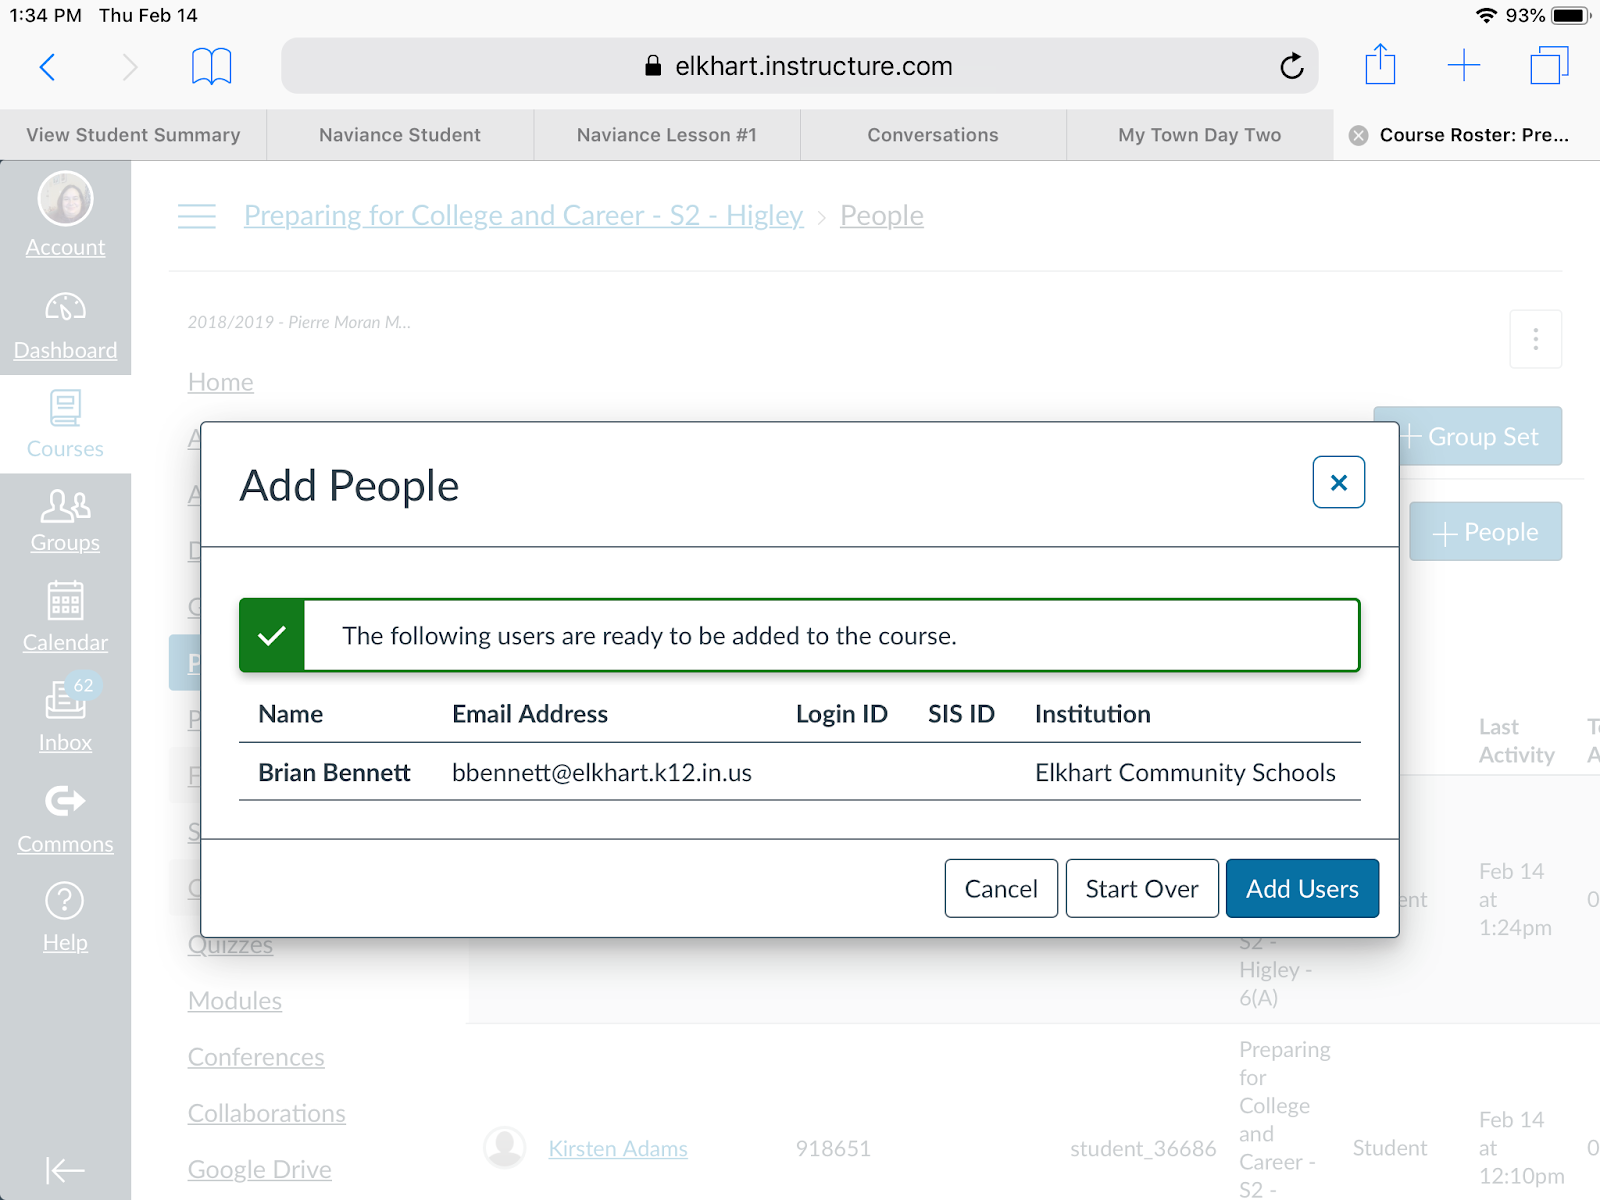Viewport: 1600px width, 1200px height.
Task: Switch to the Naviance Student tab
Action: click(399, 134)
